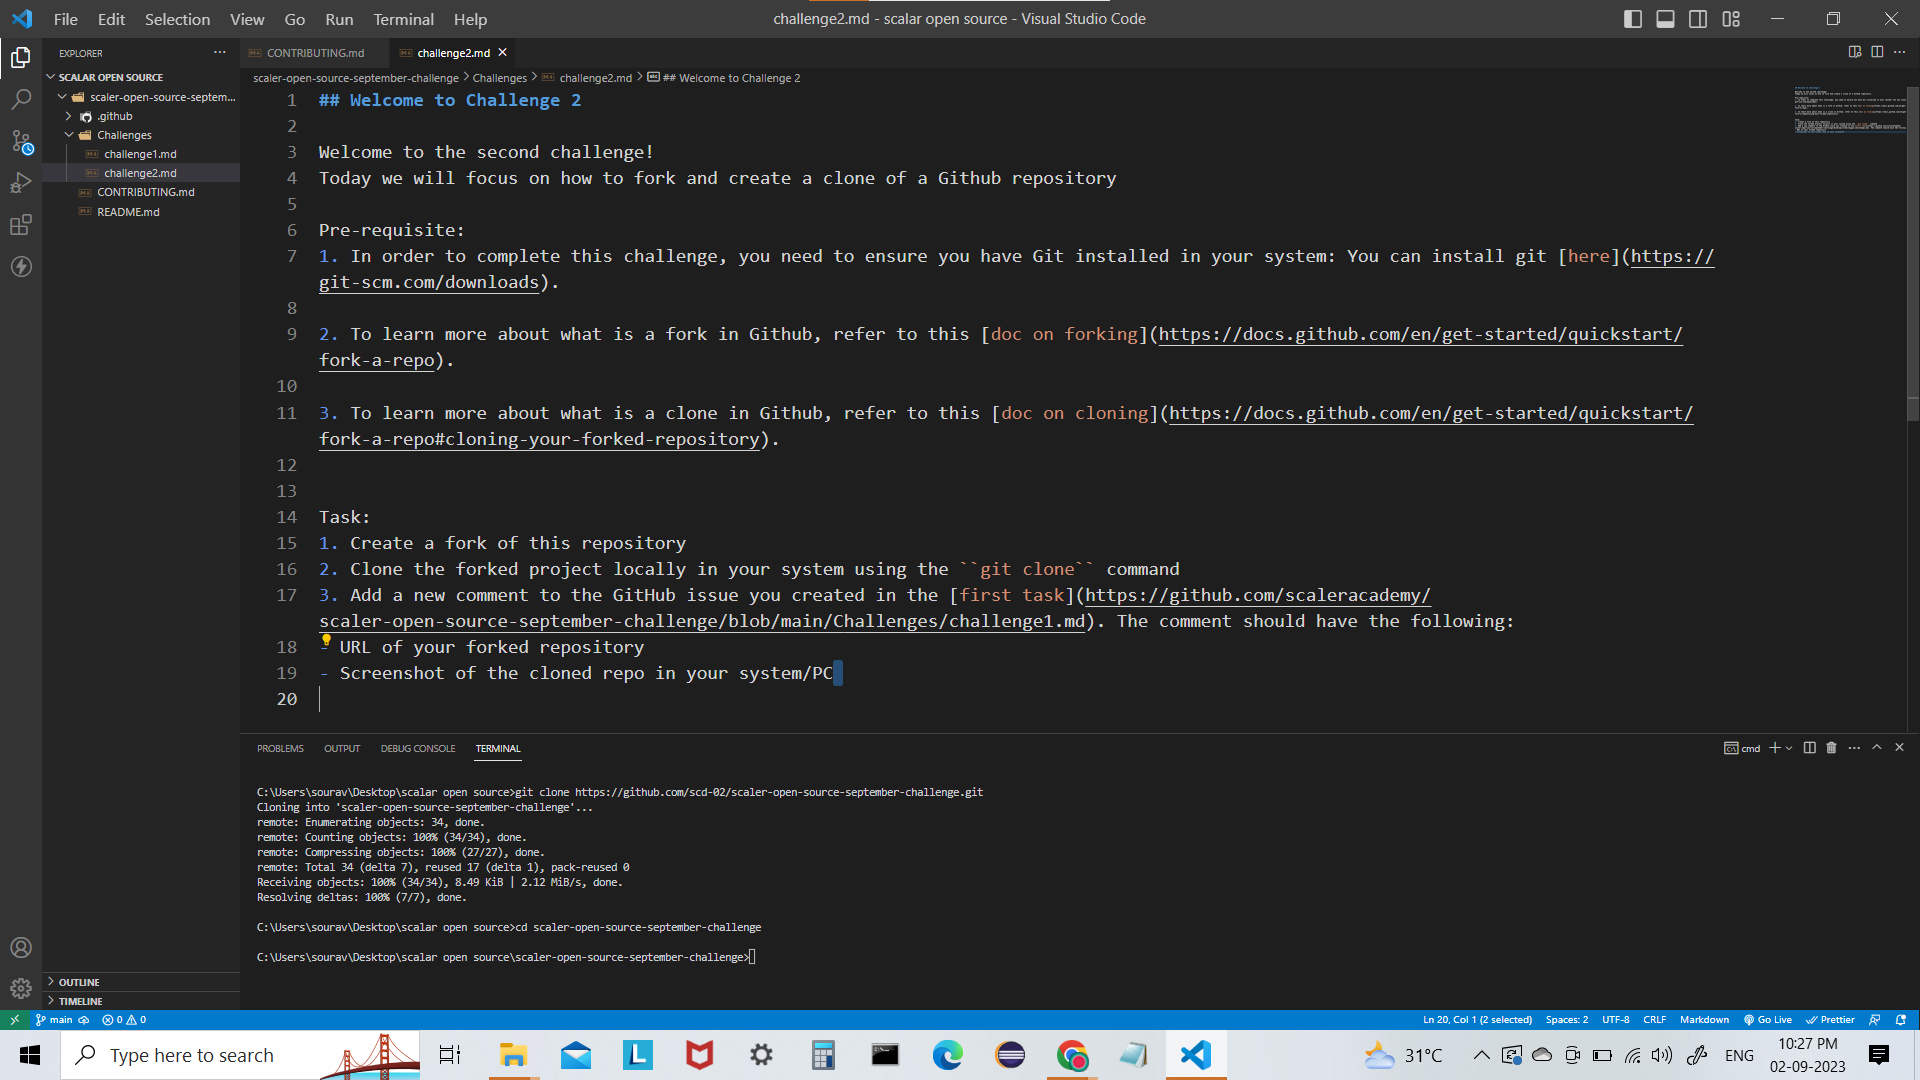The width and height of the screenshot is (1920, 1080).
Task: Maximize the terminal panel with chevron
Action: click(1877, 747)
